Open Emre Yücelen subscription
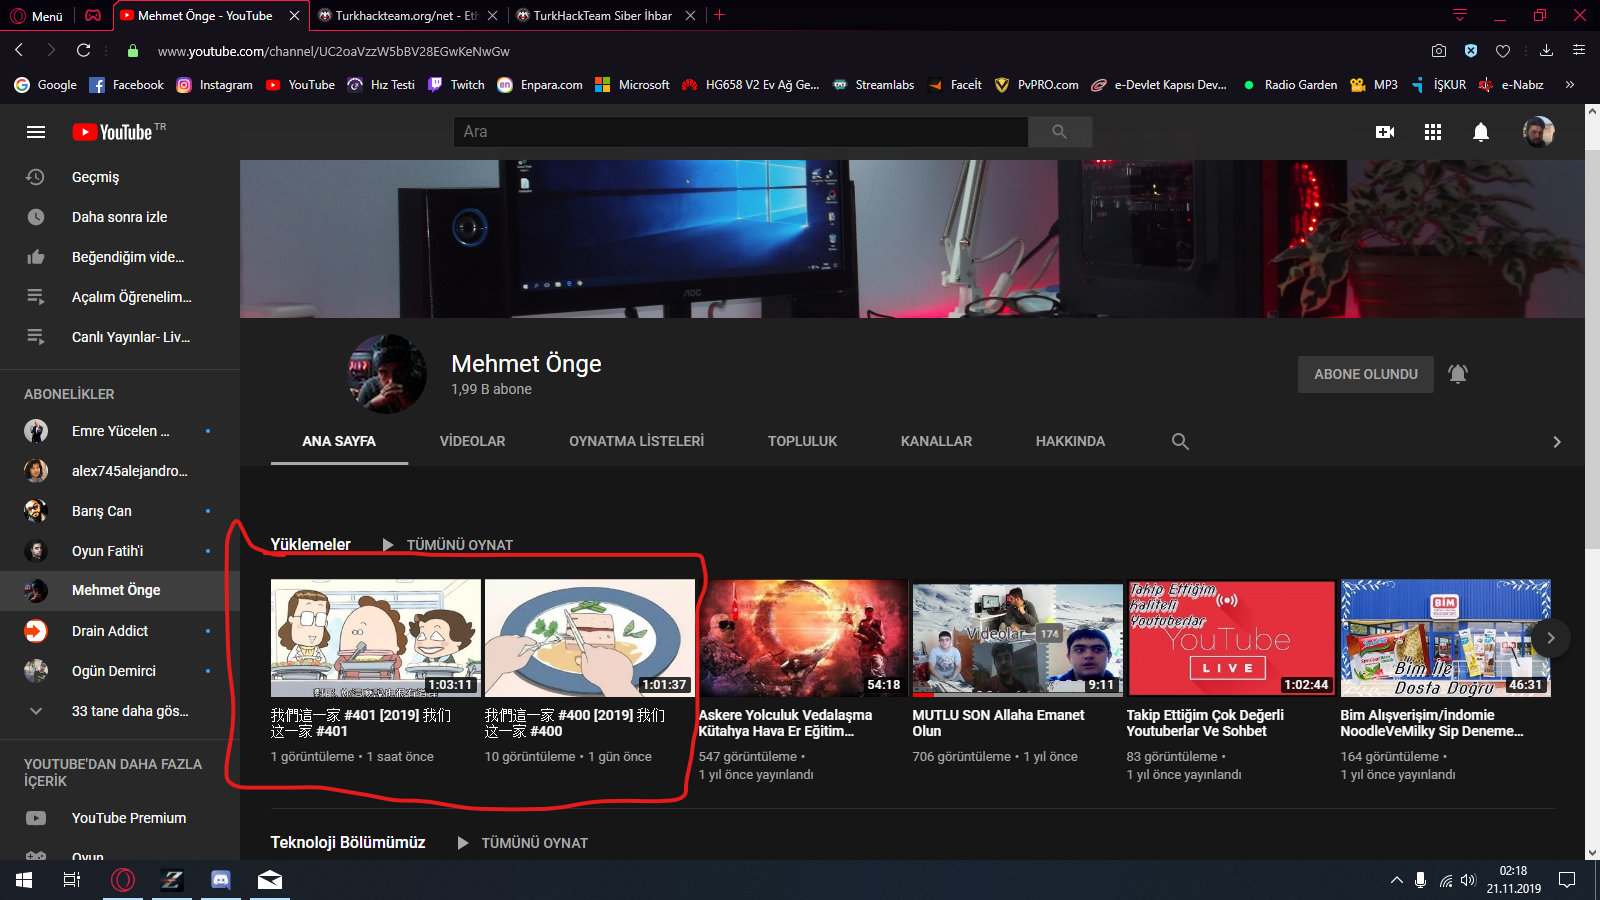 [x=120, y=431]
